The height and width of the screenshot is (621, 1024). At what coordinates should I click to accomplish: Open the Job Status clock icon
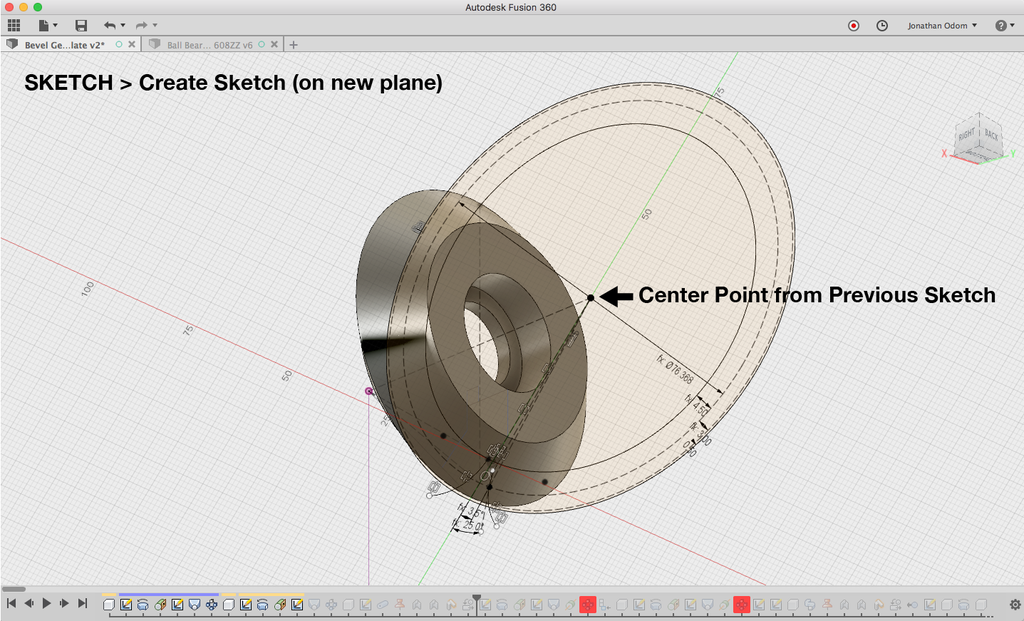pos(882,25)
